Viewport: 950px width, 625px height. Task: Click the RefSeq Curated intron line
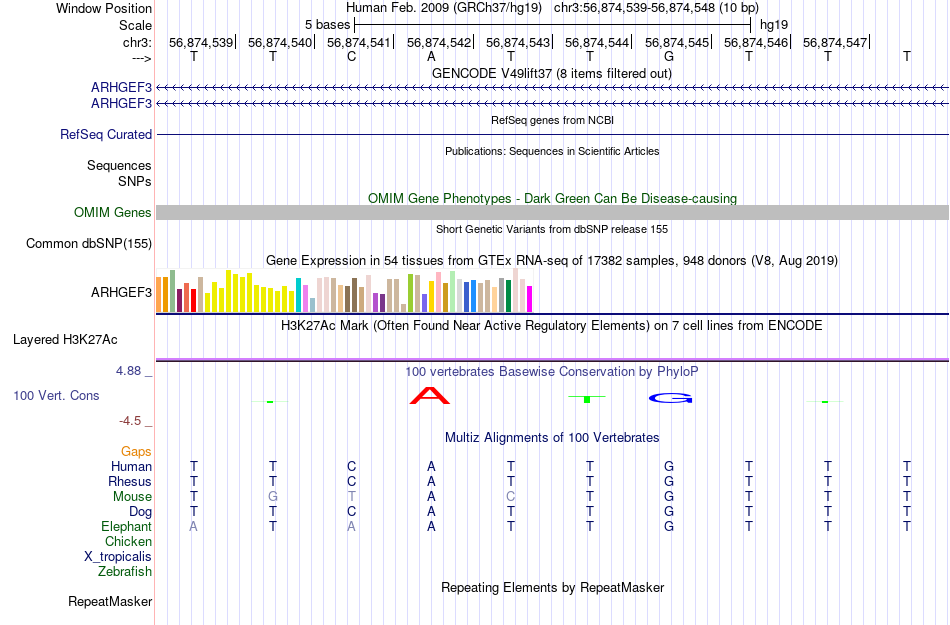(x=552, y=134)
